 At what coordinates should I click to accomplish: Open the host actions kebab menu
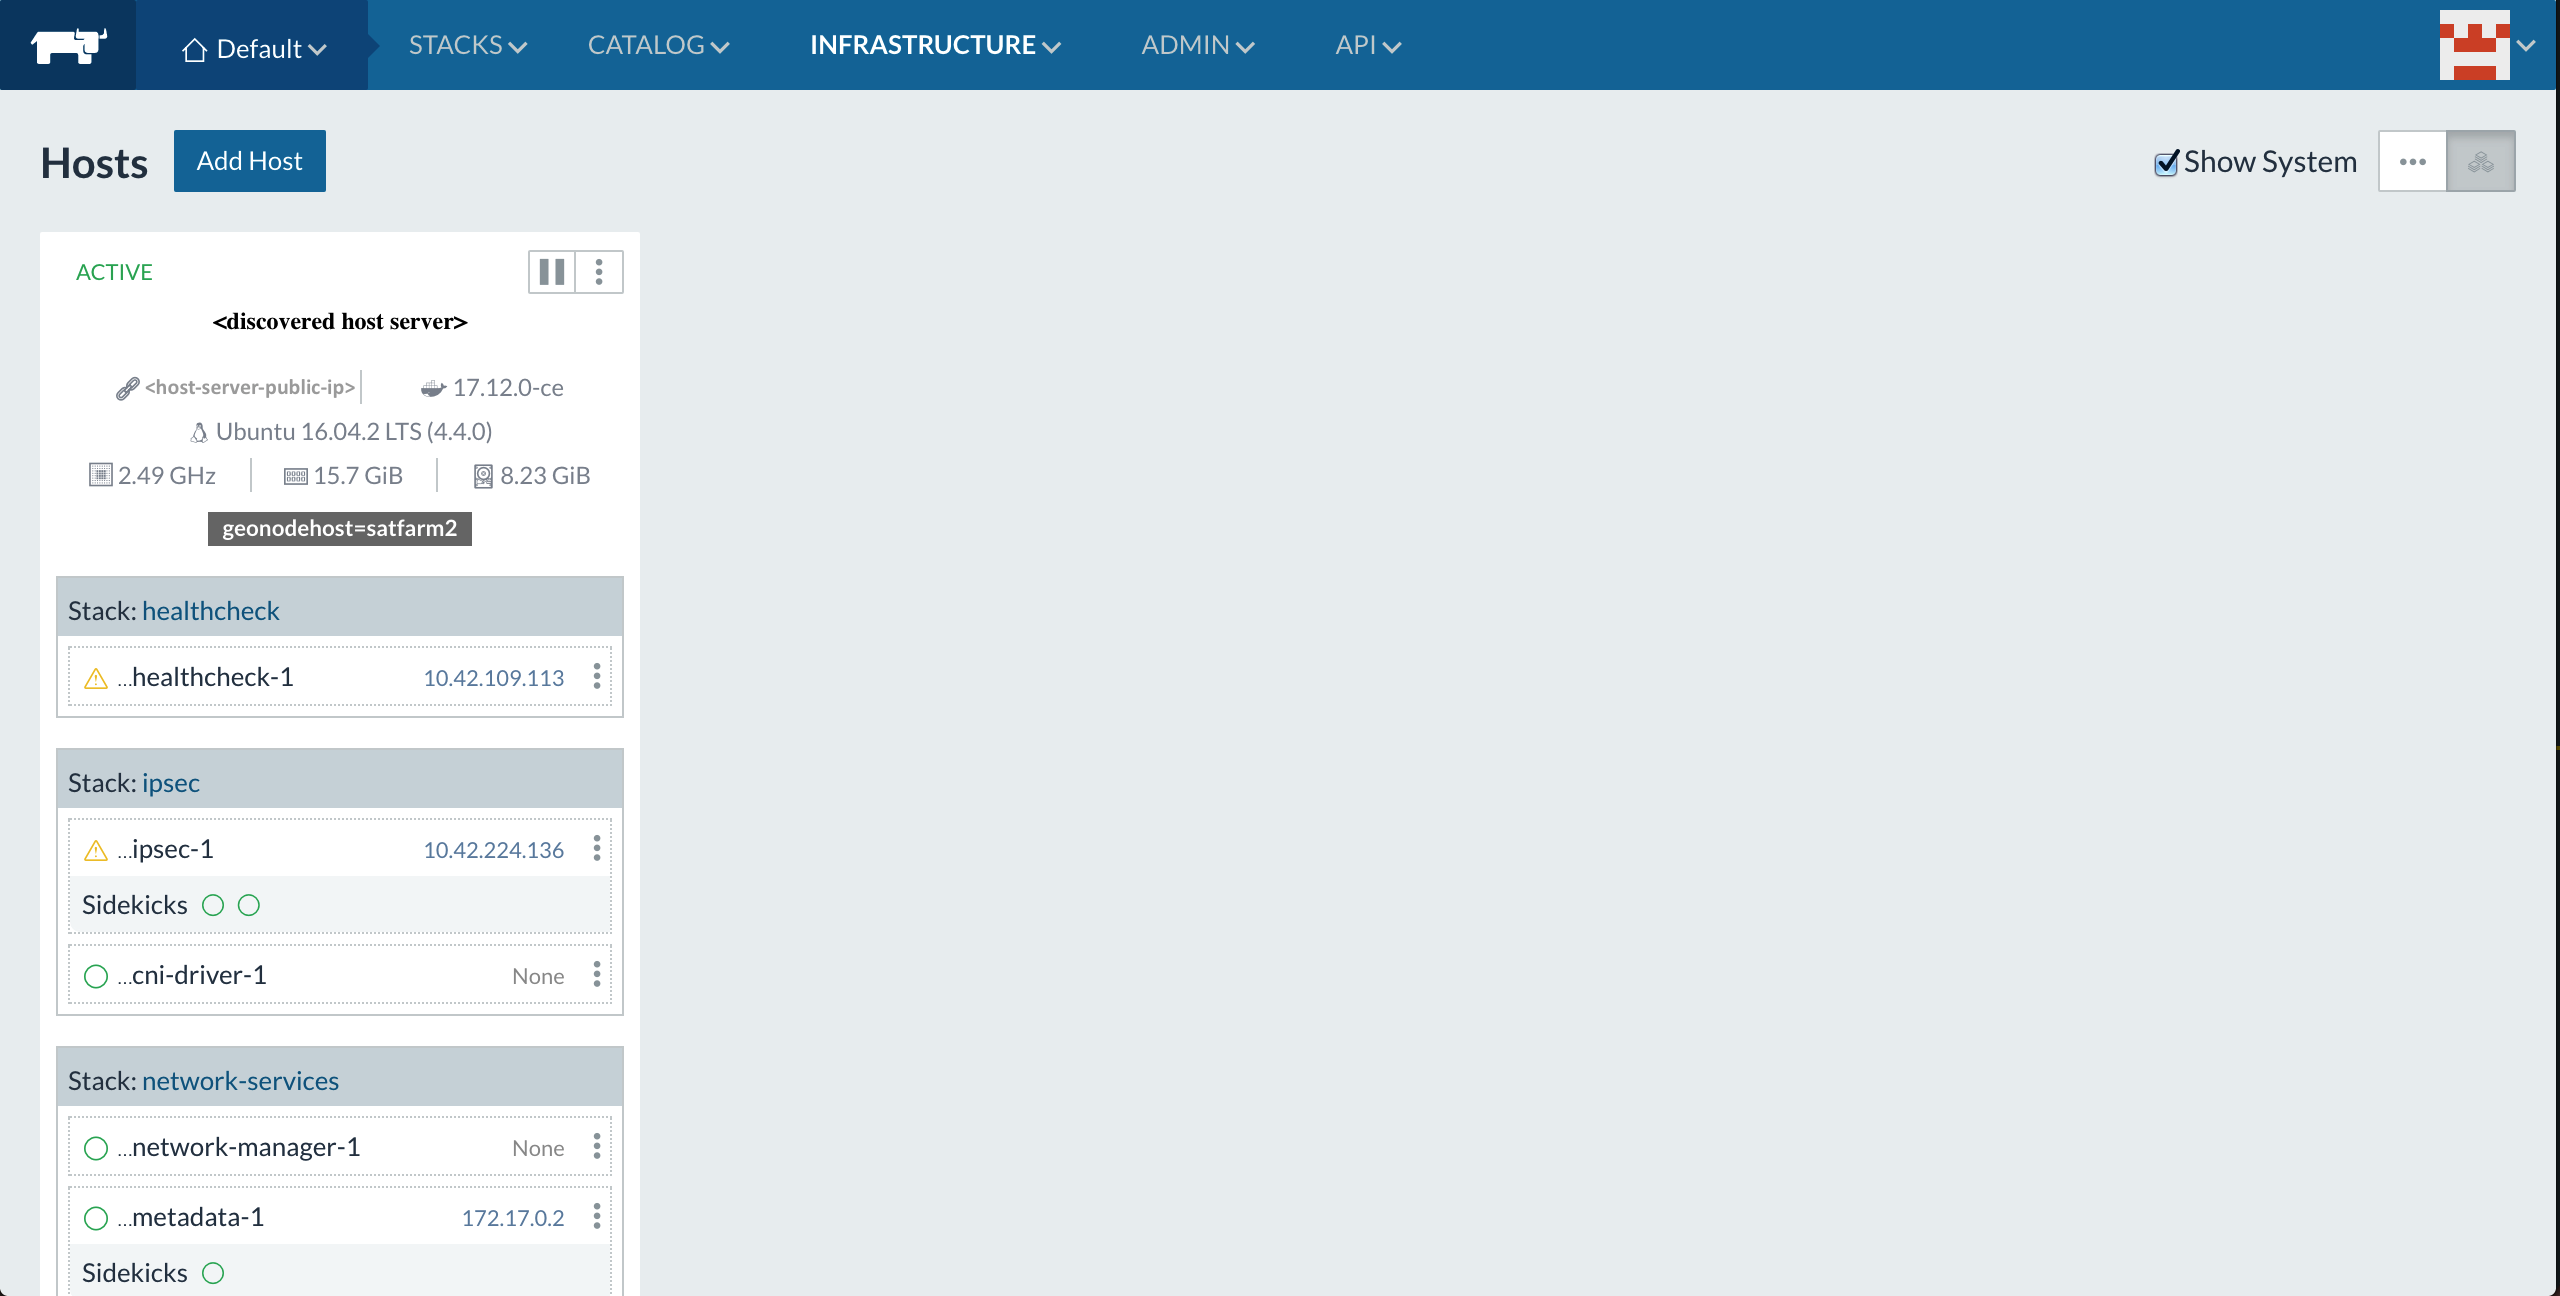(x=599, y=272)
